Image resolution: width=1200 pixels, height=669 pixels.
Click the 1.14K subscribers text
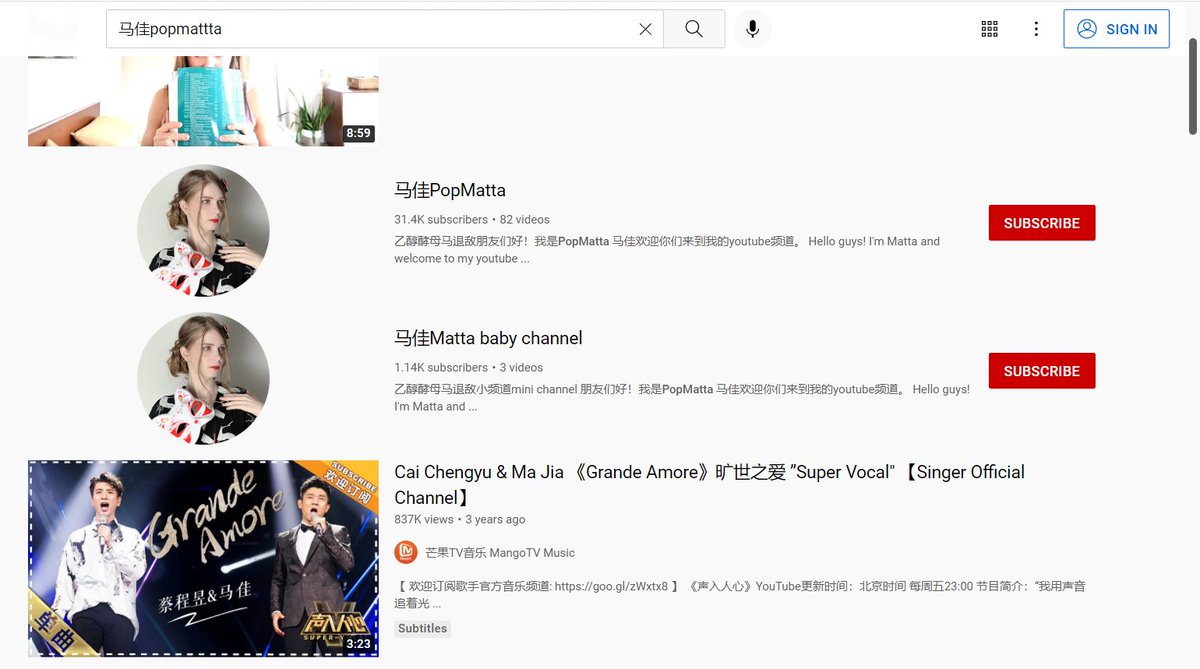click(441, 367)
